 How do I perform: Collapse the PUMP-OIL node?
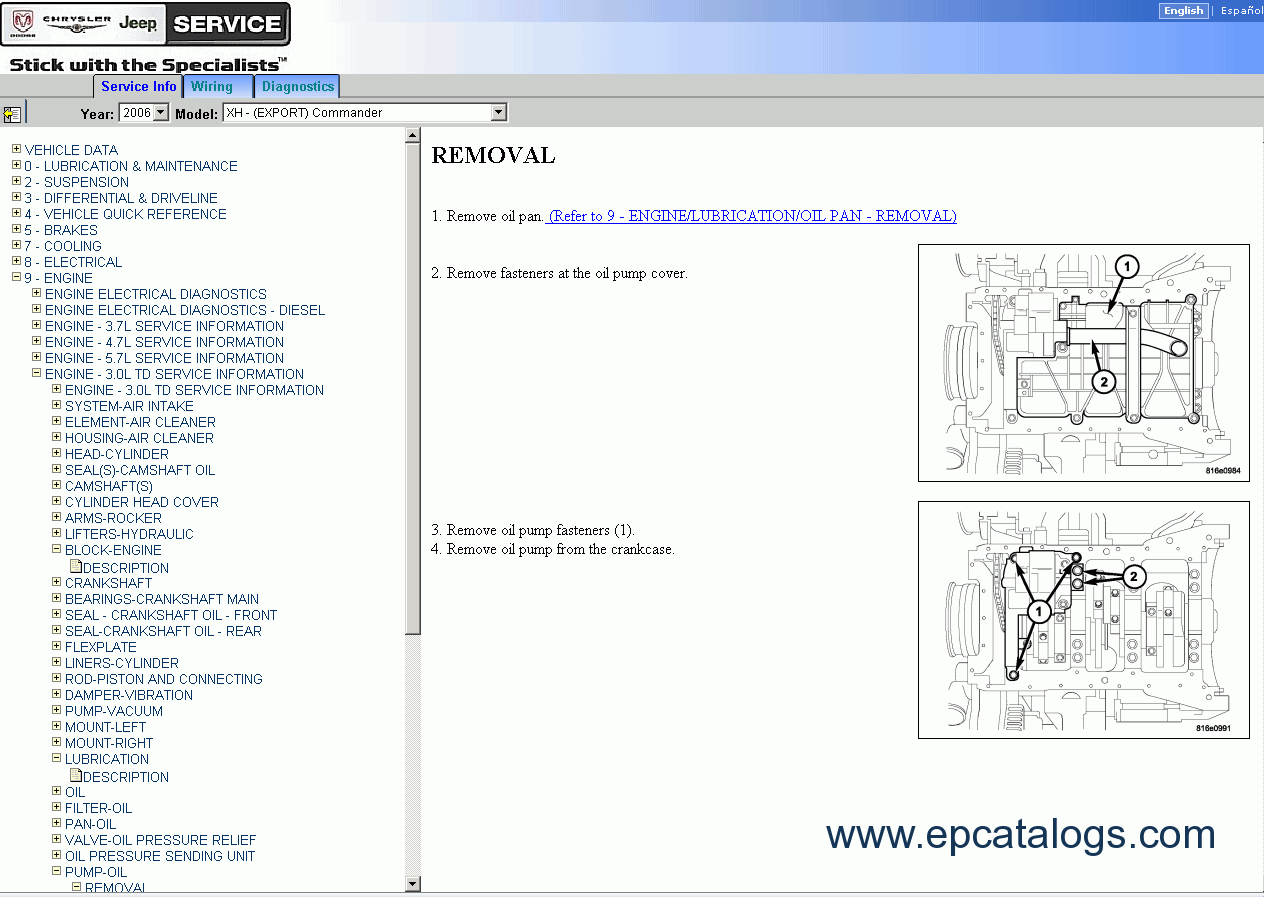(x=56, y=872)
